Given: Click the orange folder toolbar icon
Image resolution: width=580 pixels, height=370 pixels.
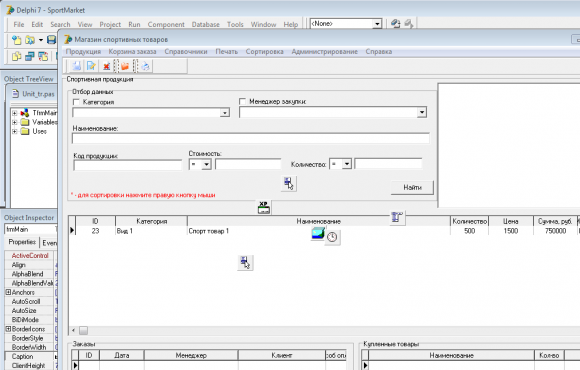Looking at the screenshot, I should [125, 66].
